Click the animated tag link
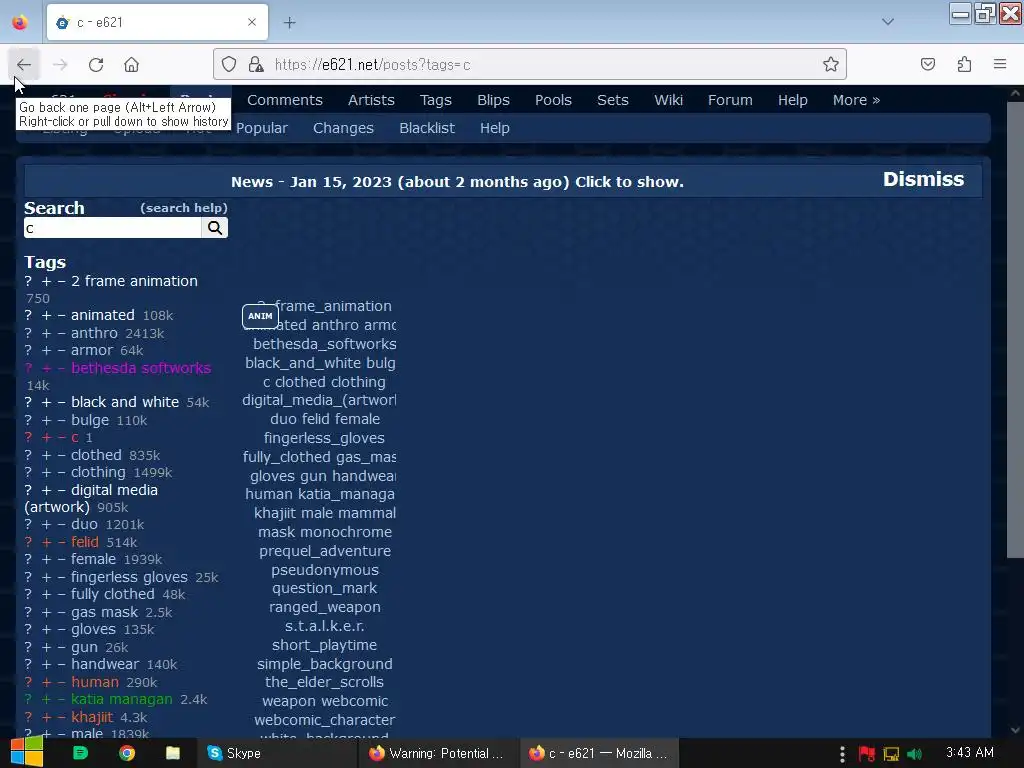This screenshot has height=768, width=1024. point(103,315)
